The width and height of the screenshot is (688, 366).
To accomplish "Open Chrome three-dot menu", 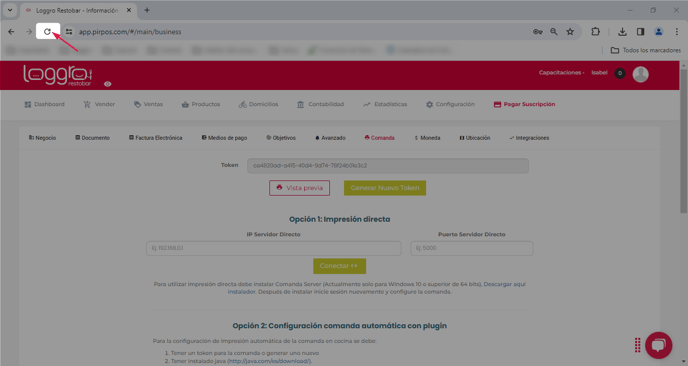I will [677, 32].
